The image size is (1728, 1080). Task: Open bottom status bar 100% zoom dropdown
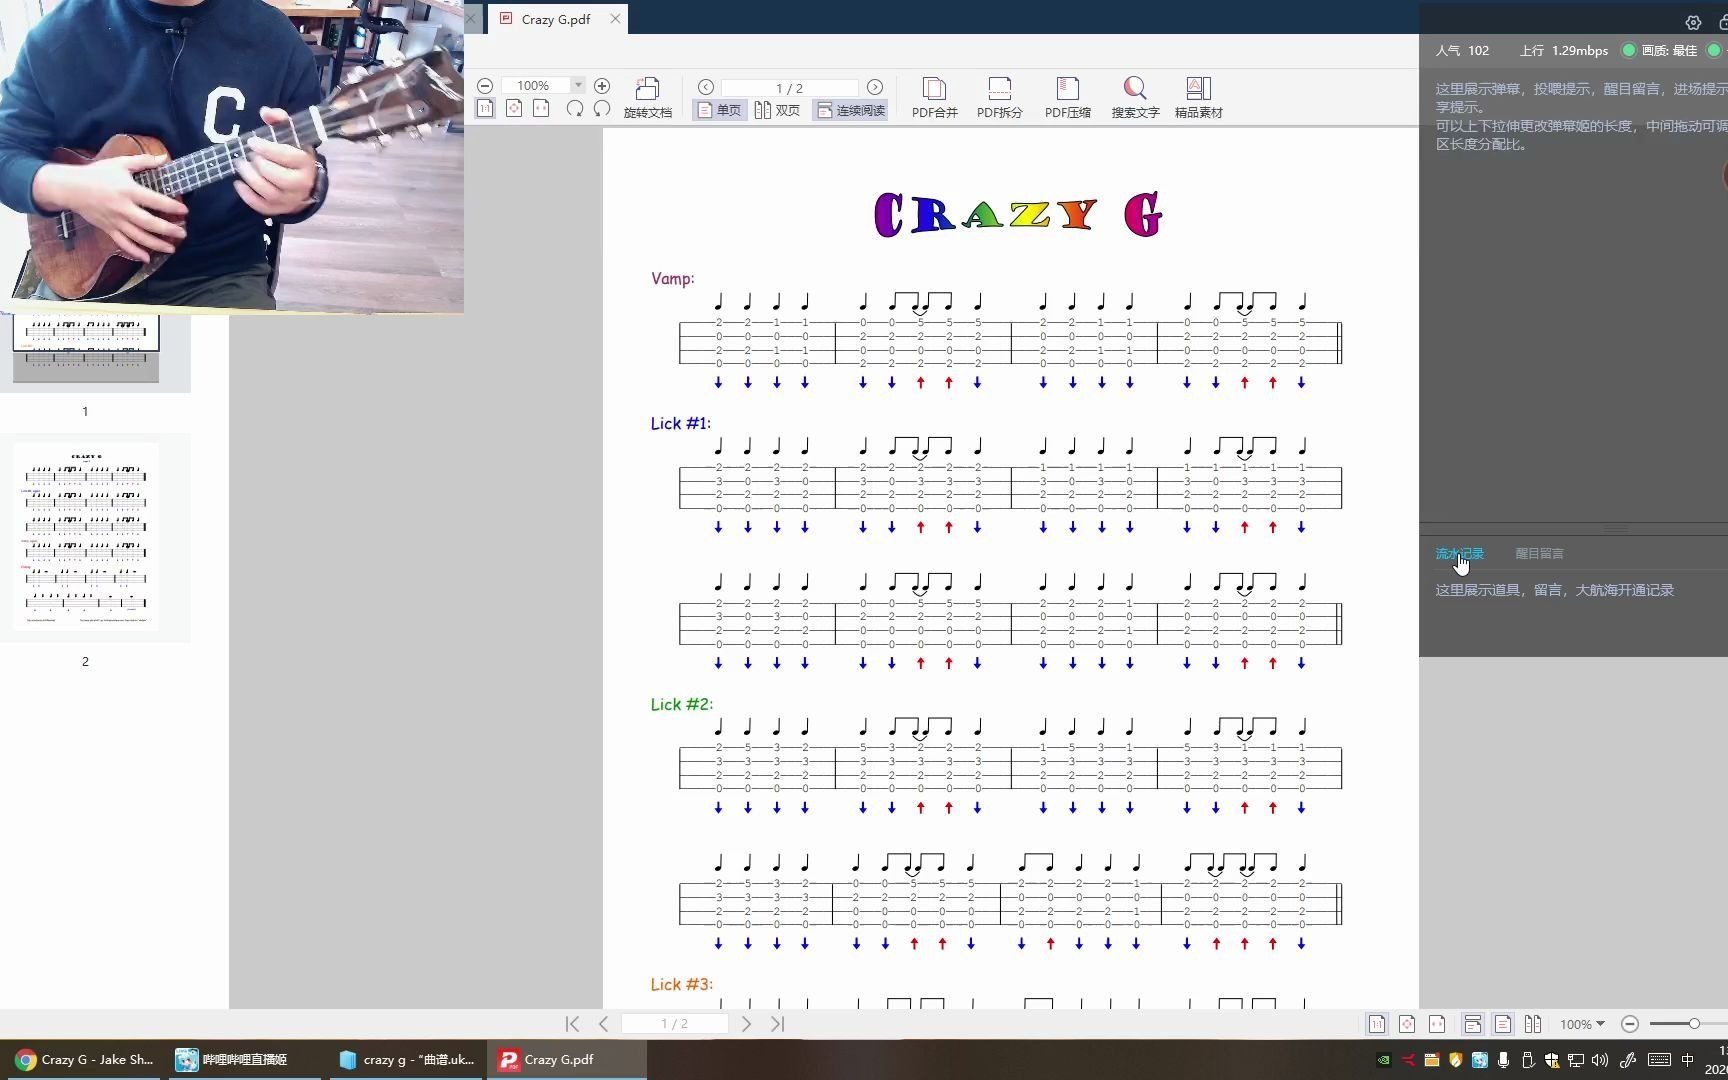[x=1582, y=1024]
